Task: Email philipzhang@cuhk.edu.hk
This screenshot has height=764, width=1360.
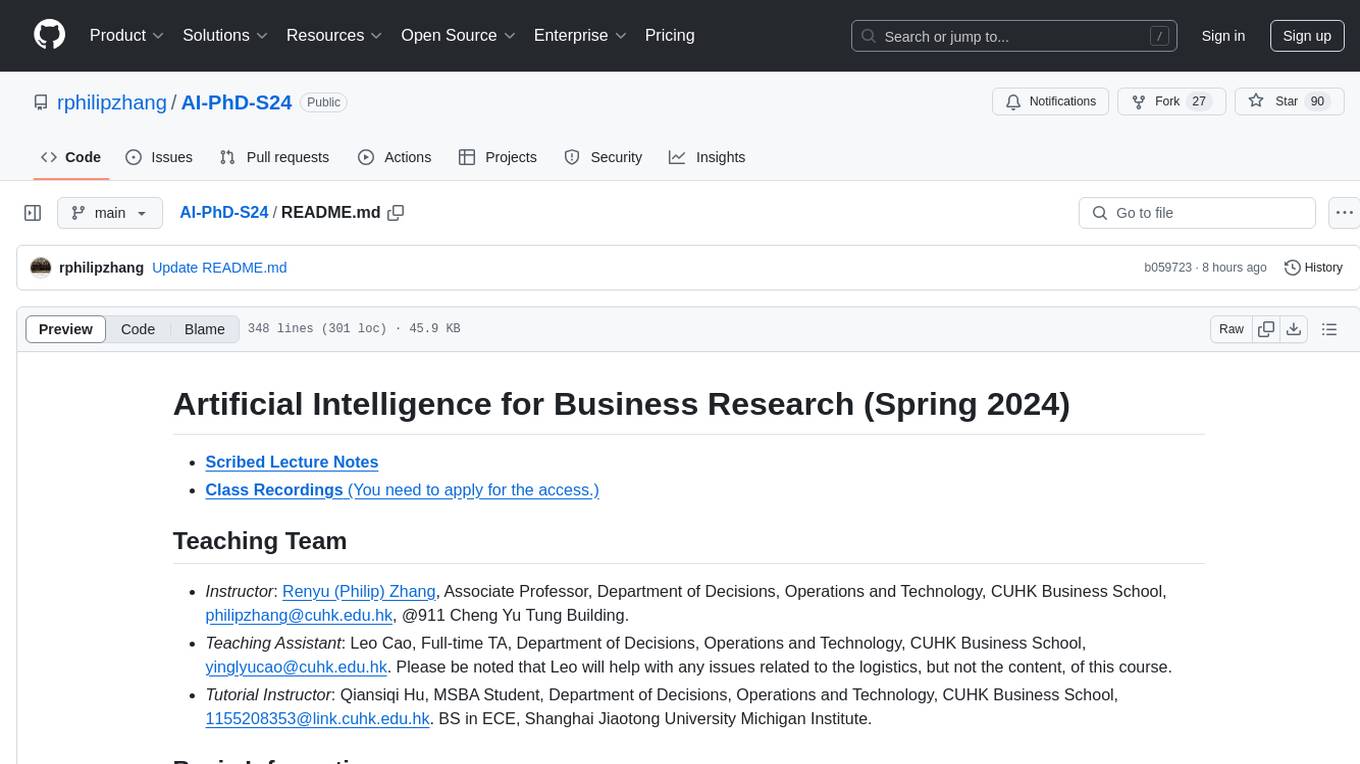Action: [x=299, y=615]
